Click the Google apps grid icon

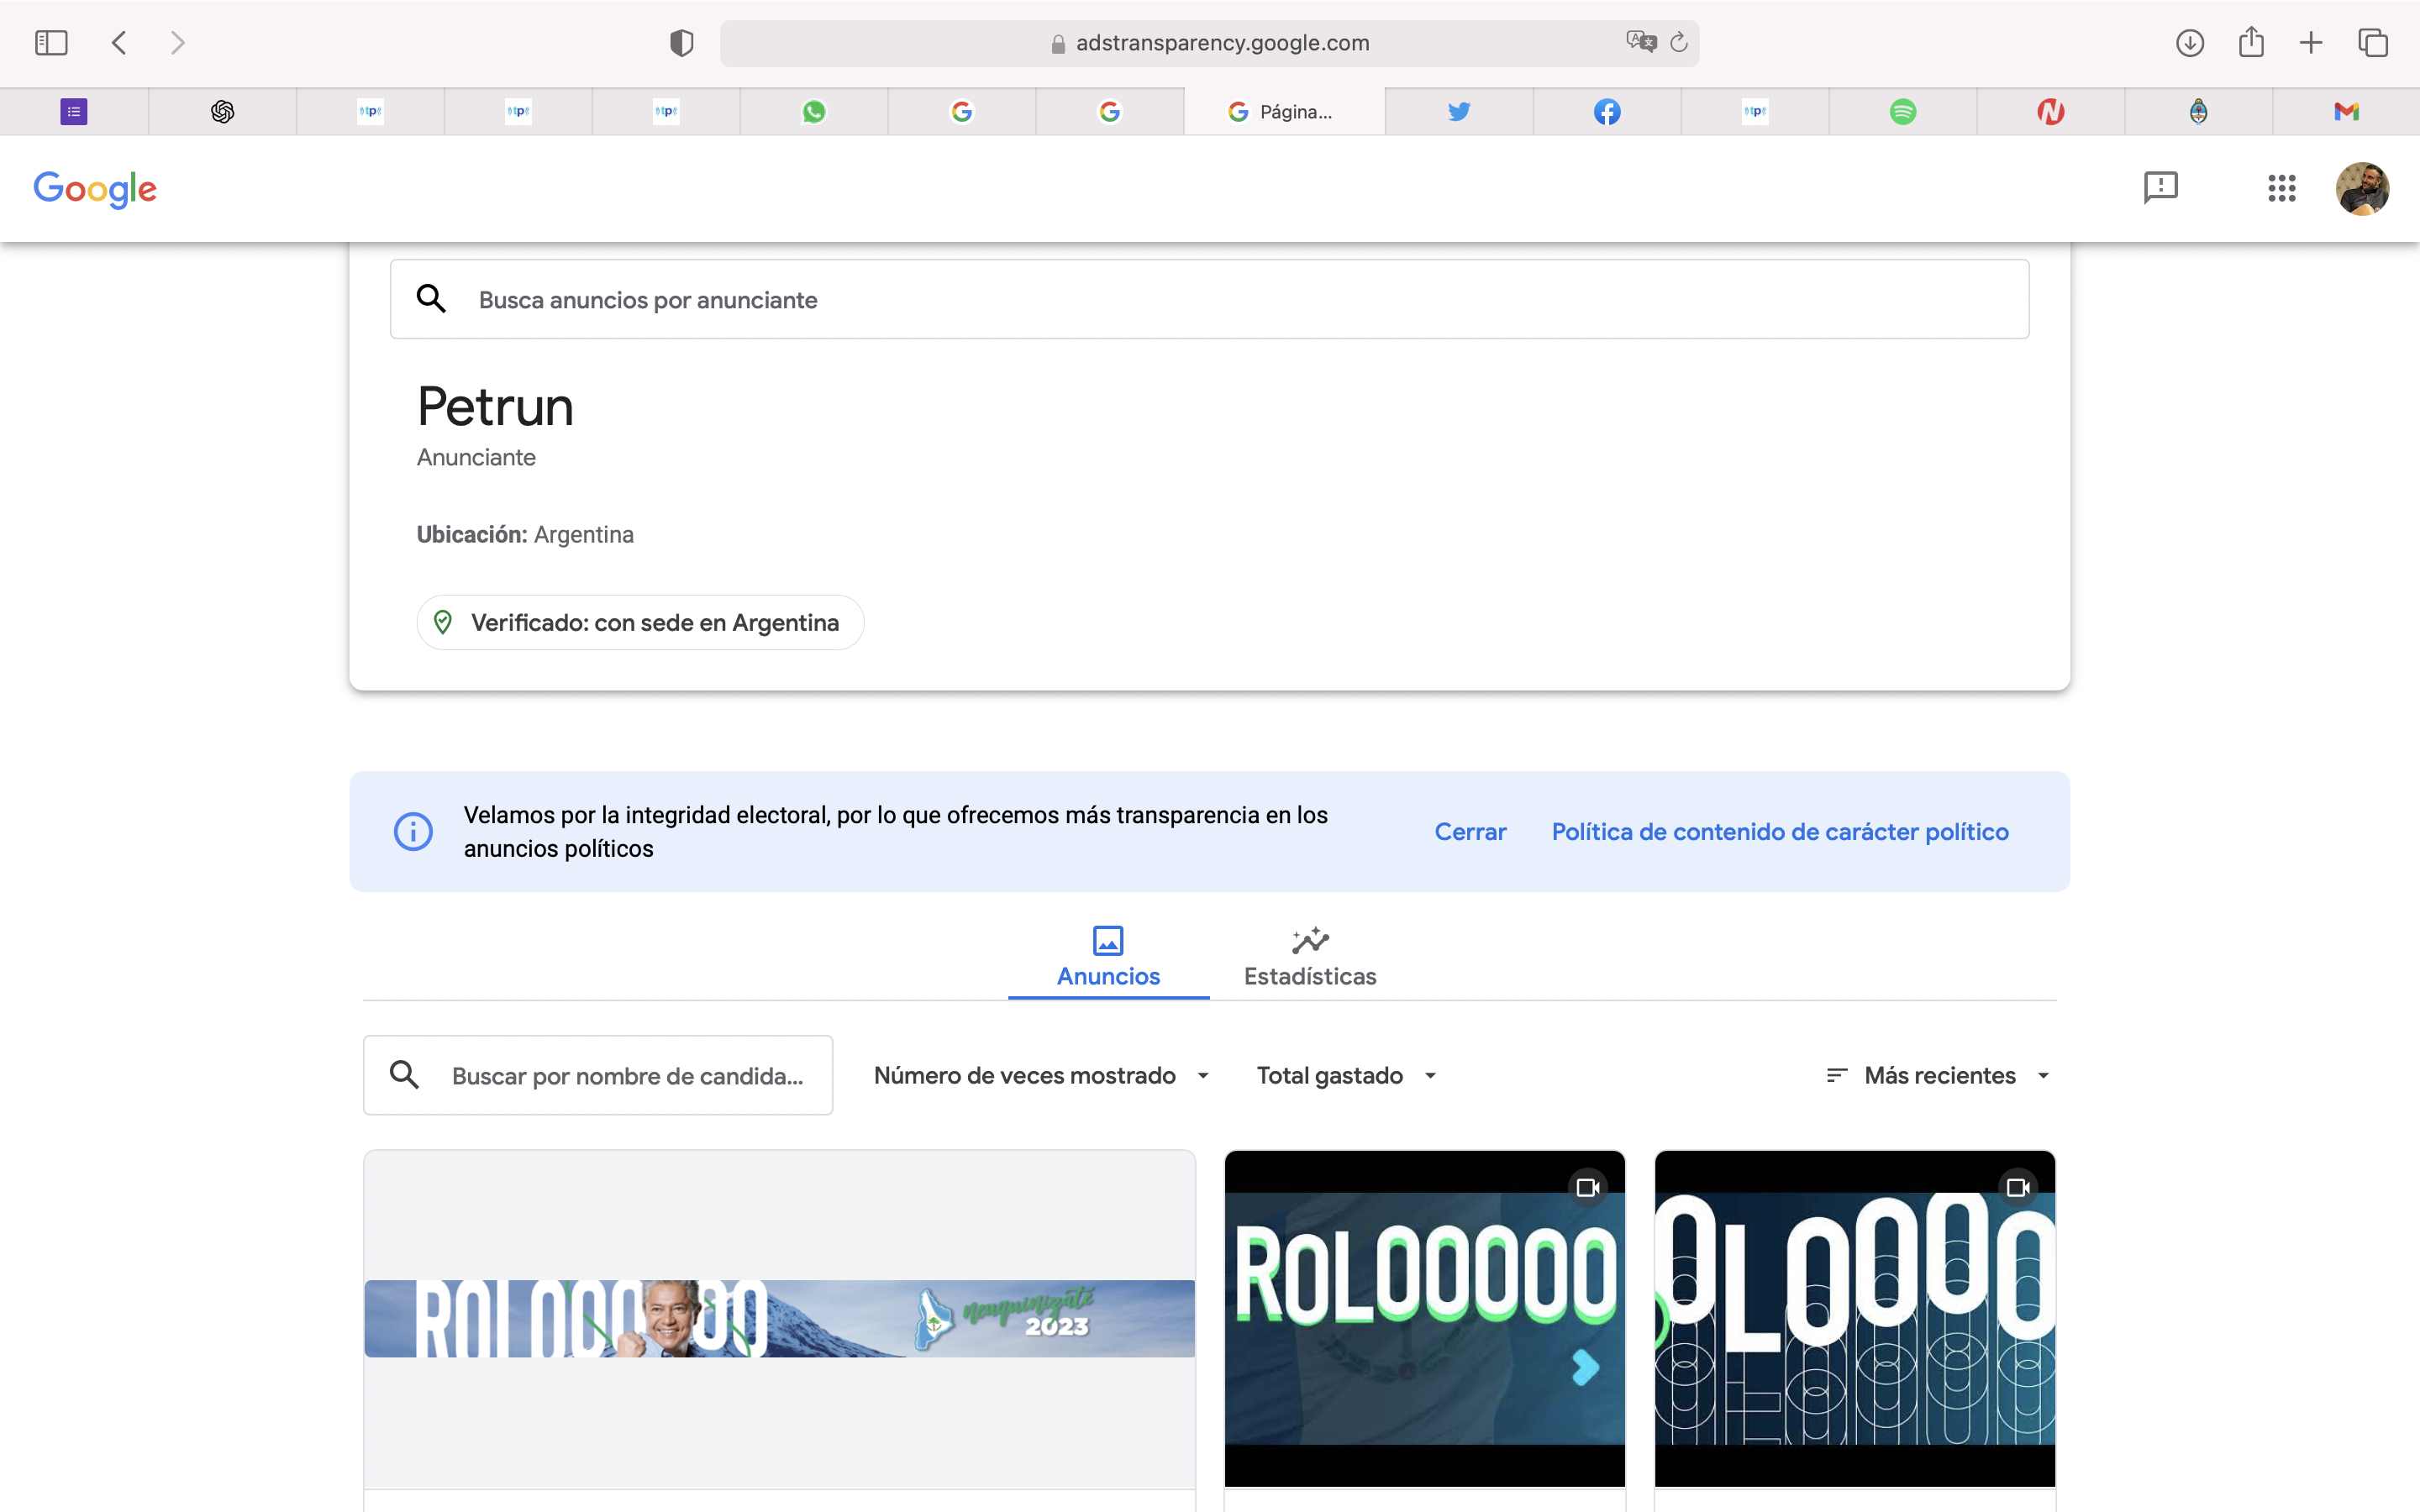2281,188
